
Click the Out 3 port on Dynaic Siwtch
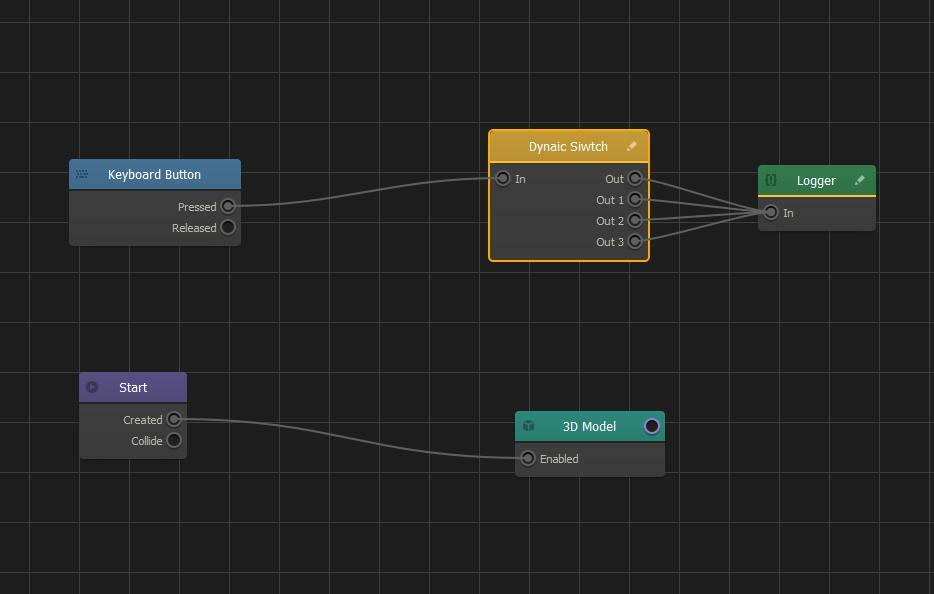tap(635, 242)
